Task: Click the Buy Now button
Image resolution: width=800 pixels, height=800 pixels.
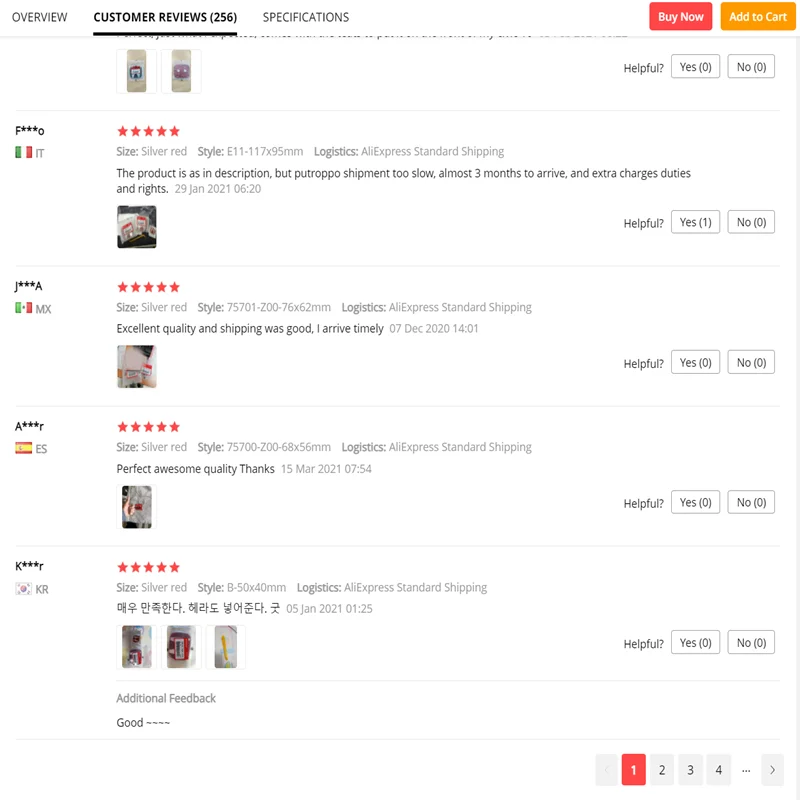Action: 681,16
